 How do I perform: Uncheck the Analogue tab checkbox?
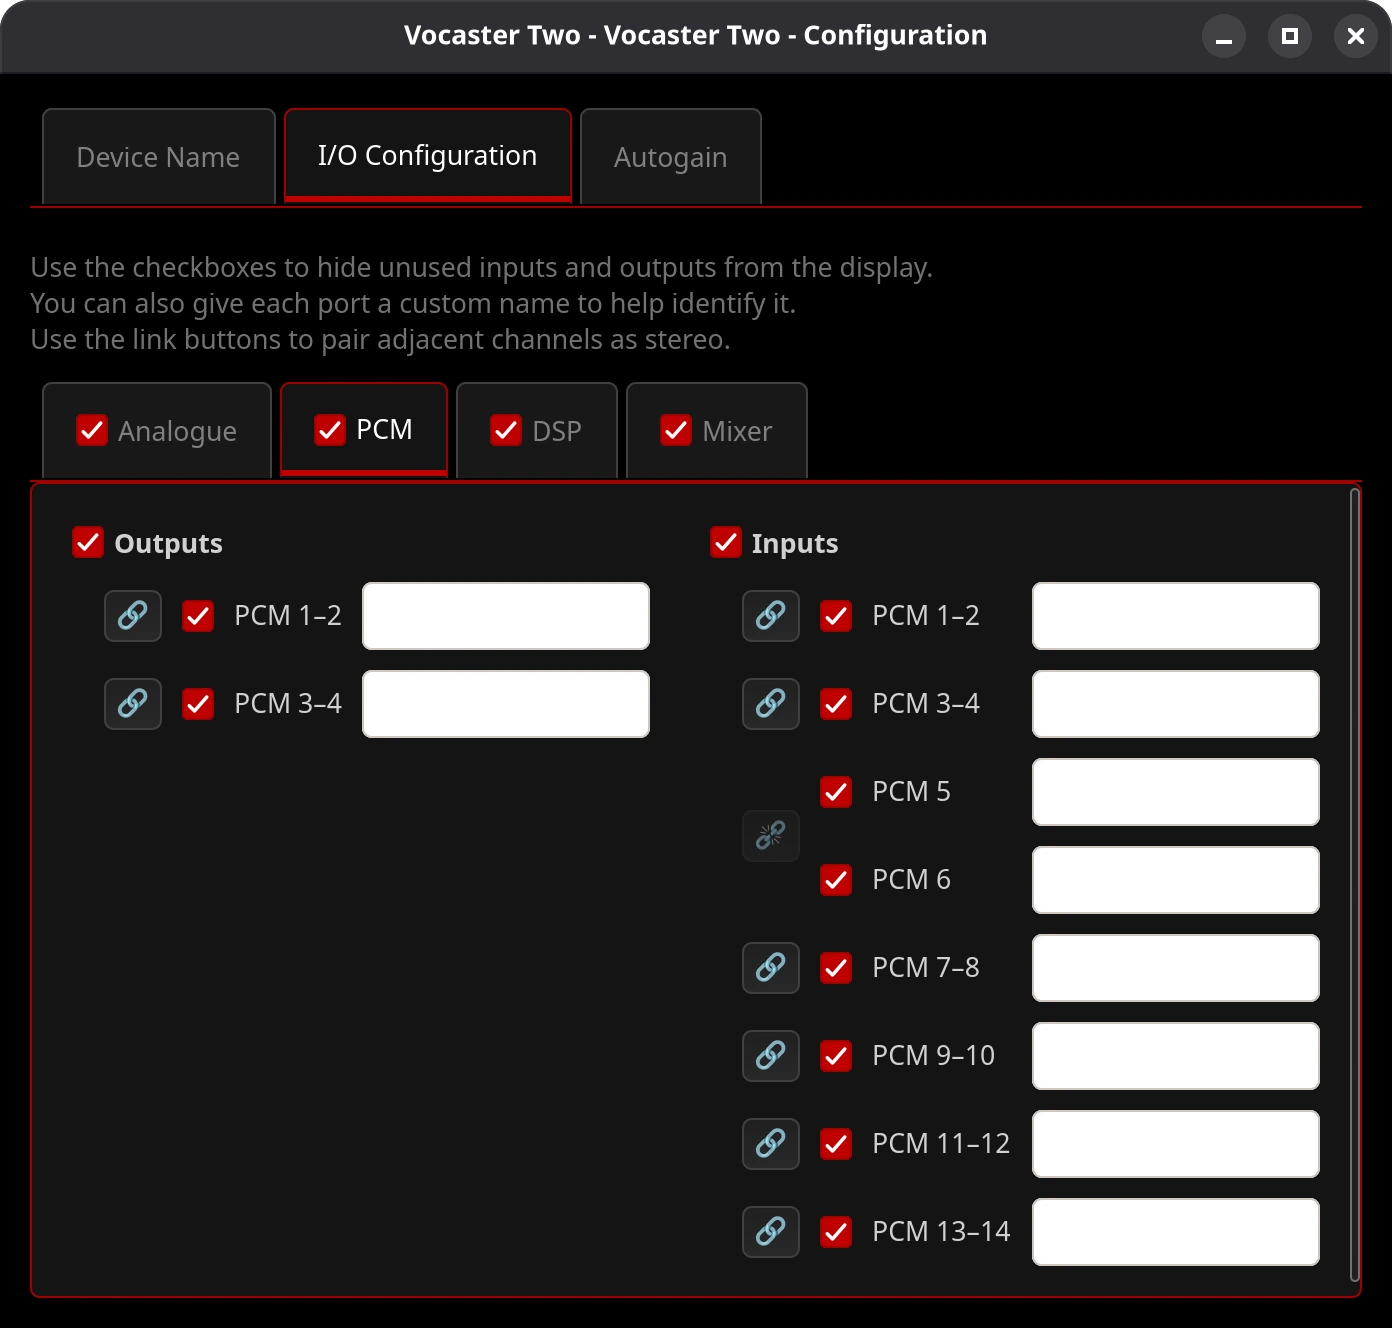pos(92,430)
